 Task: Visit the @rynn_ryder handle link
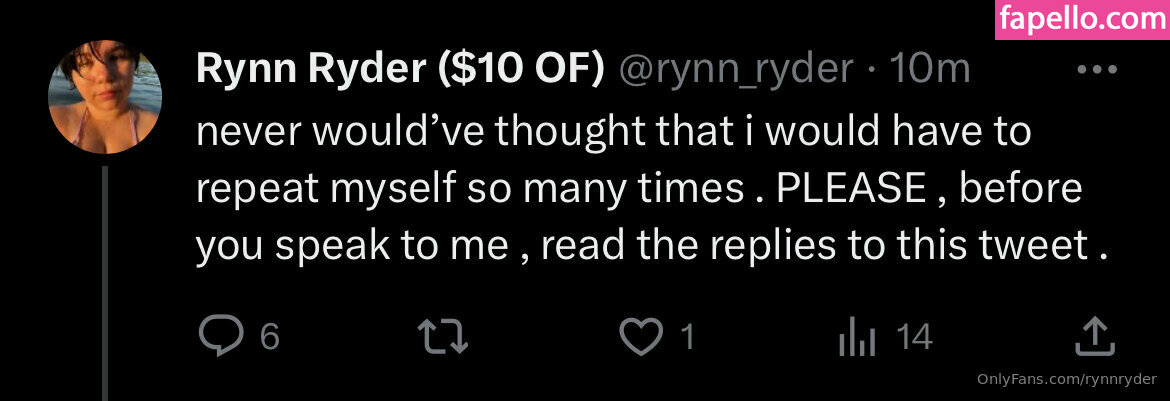click(x=737, y=69)
